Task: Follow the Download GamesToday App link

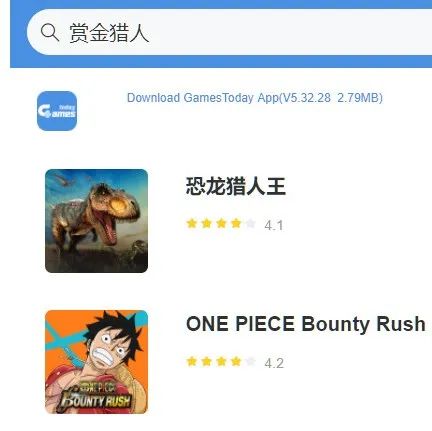Action: coord(255,98)
